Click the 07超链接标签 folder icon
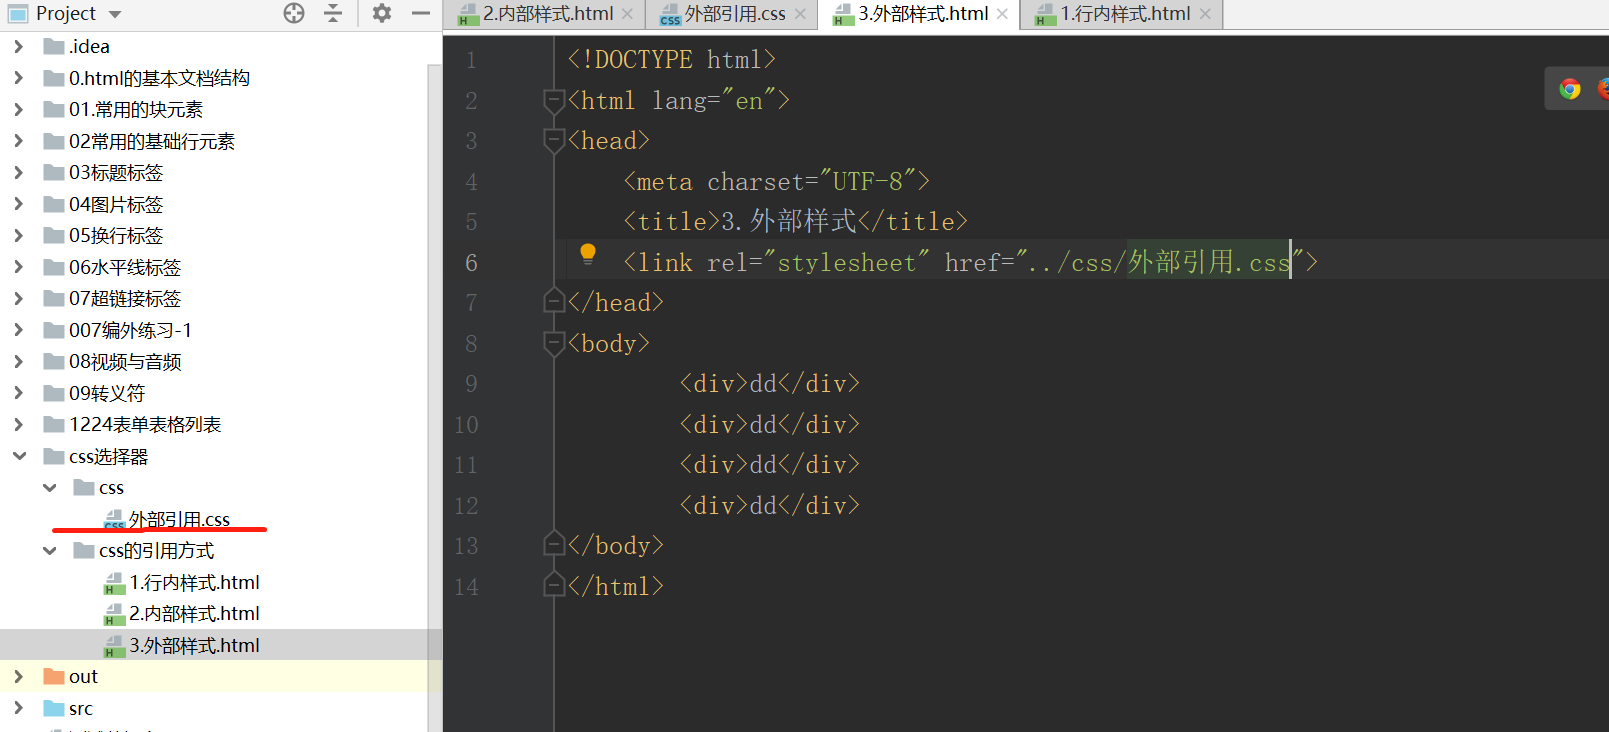 [x=54, y=299]
